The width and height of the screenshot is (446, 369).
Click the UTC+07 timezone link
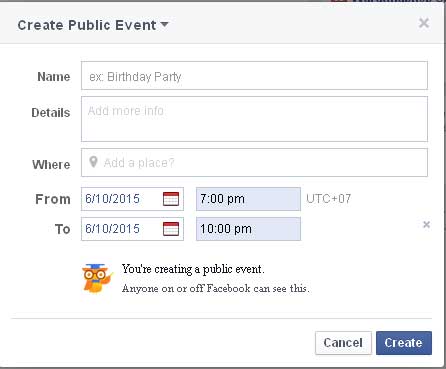329,199
